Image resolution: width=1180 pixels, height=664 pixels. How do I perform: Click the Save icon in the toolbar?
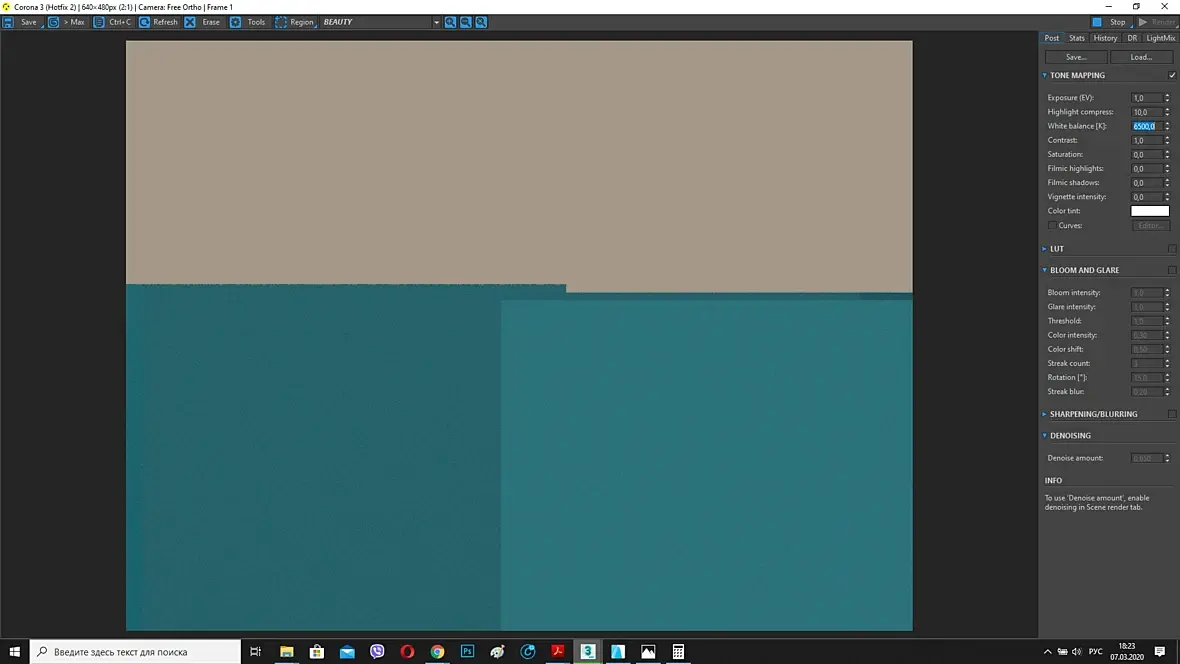coord(8,23)
